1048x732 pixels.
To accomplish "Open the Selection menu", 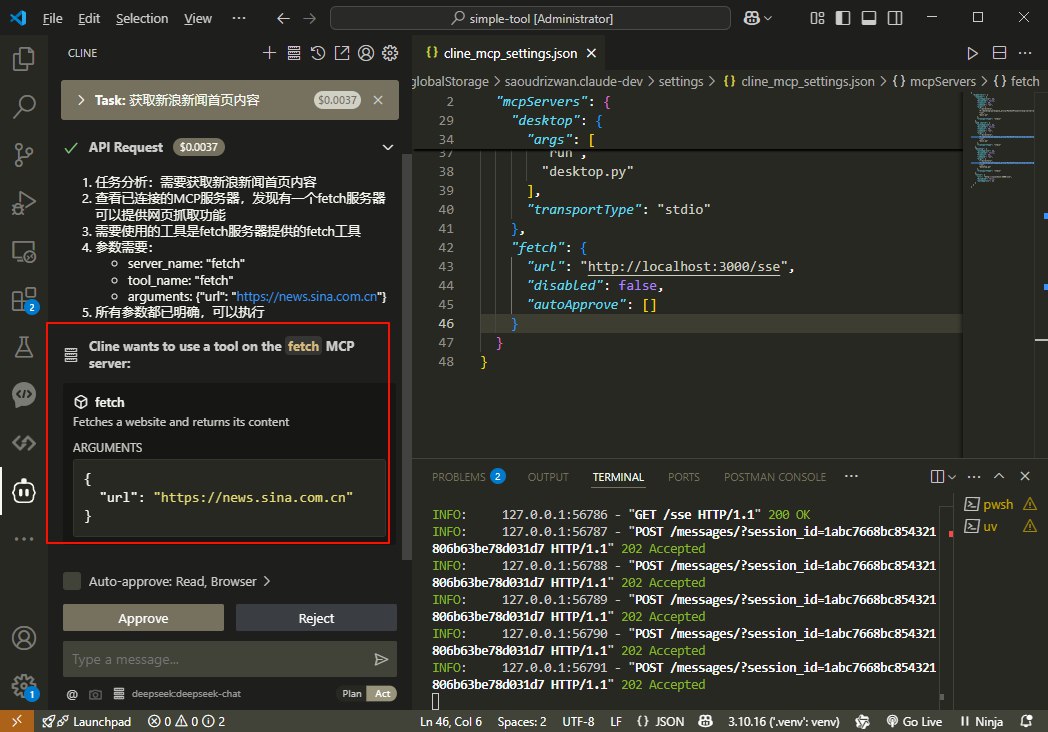I will (142, 18).
